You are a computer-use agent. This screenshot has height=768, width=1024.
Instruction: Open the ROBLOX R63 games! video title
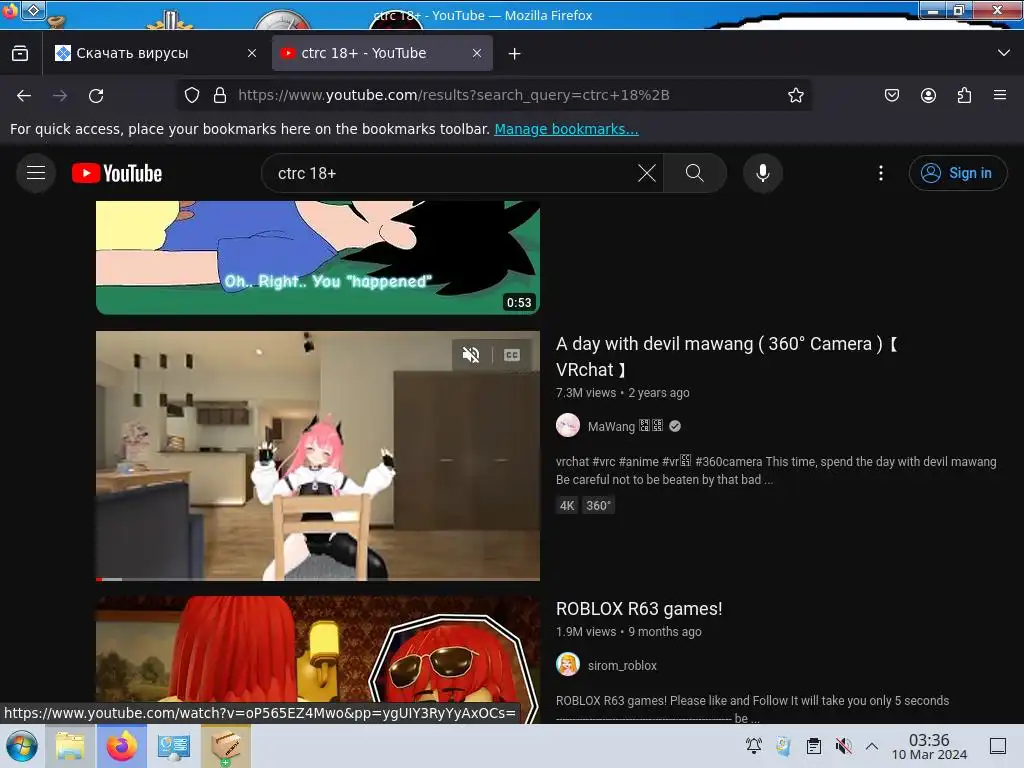(639, 609)
